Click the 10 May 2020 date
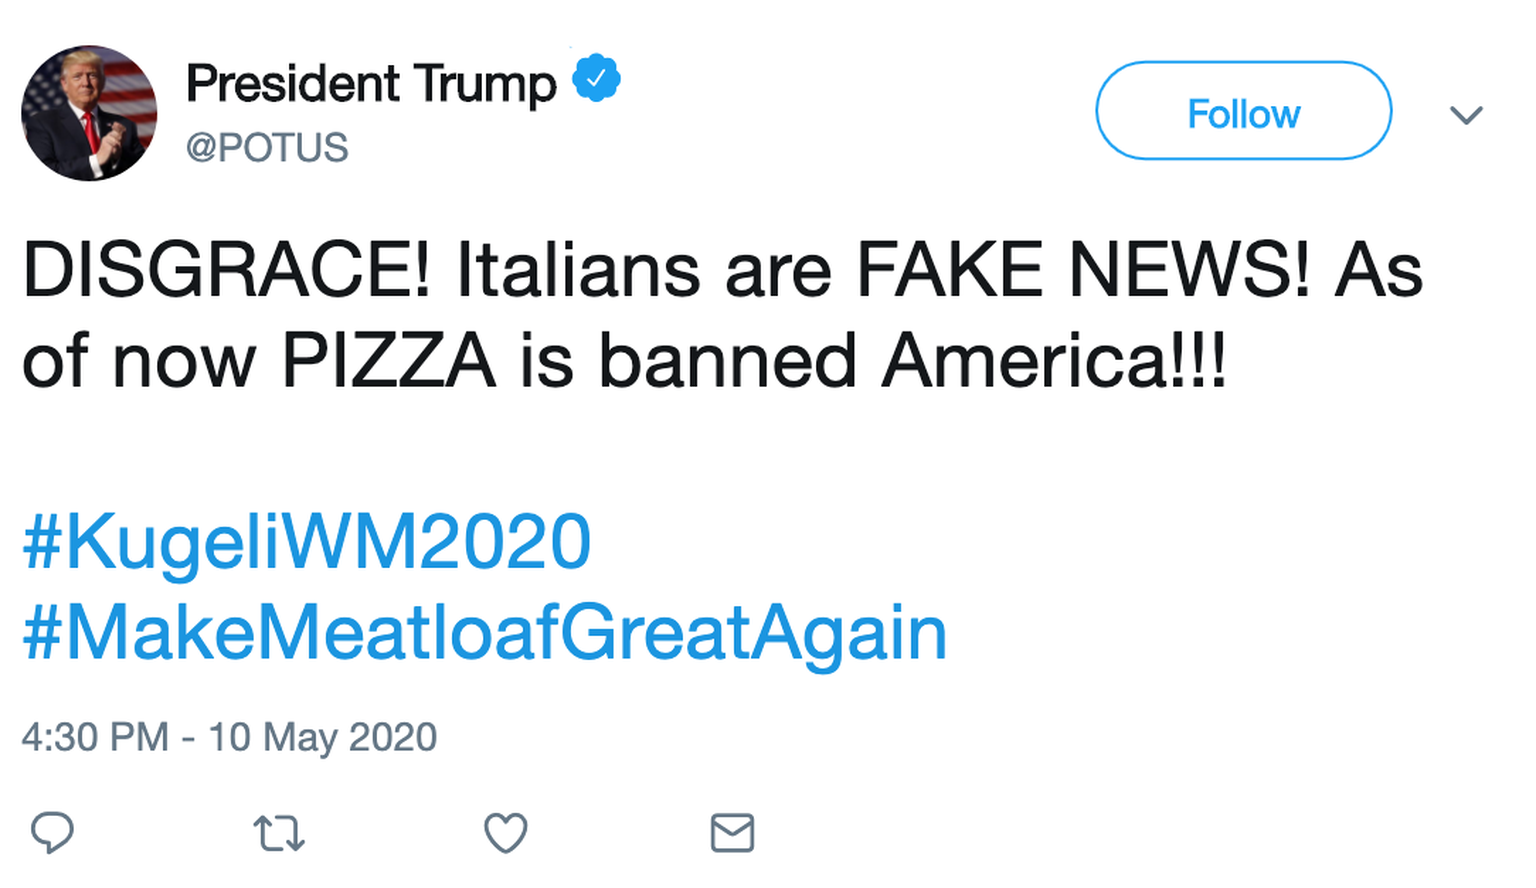 (322, 738)
